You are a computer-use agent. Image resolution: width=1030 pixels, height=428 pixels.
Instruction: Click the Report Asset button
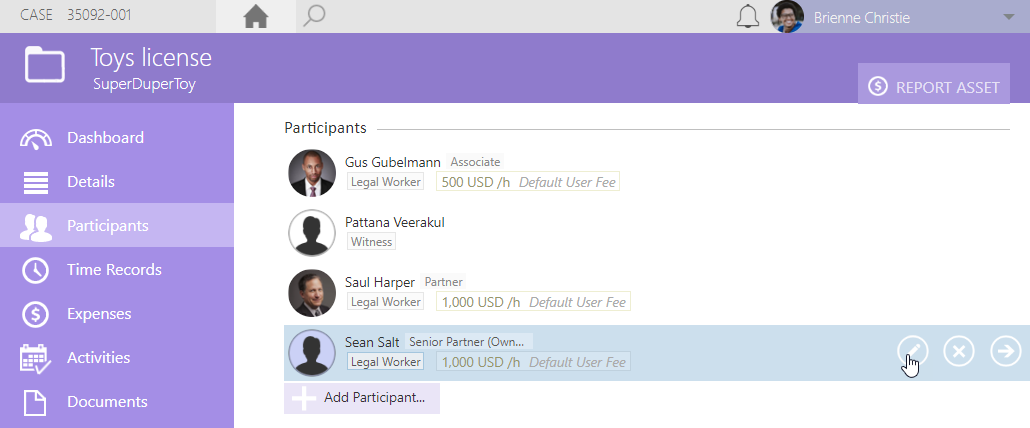click(933, 83)
